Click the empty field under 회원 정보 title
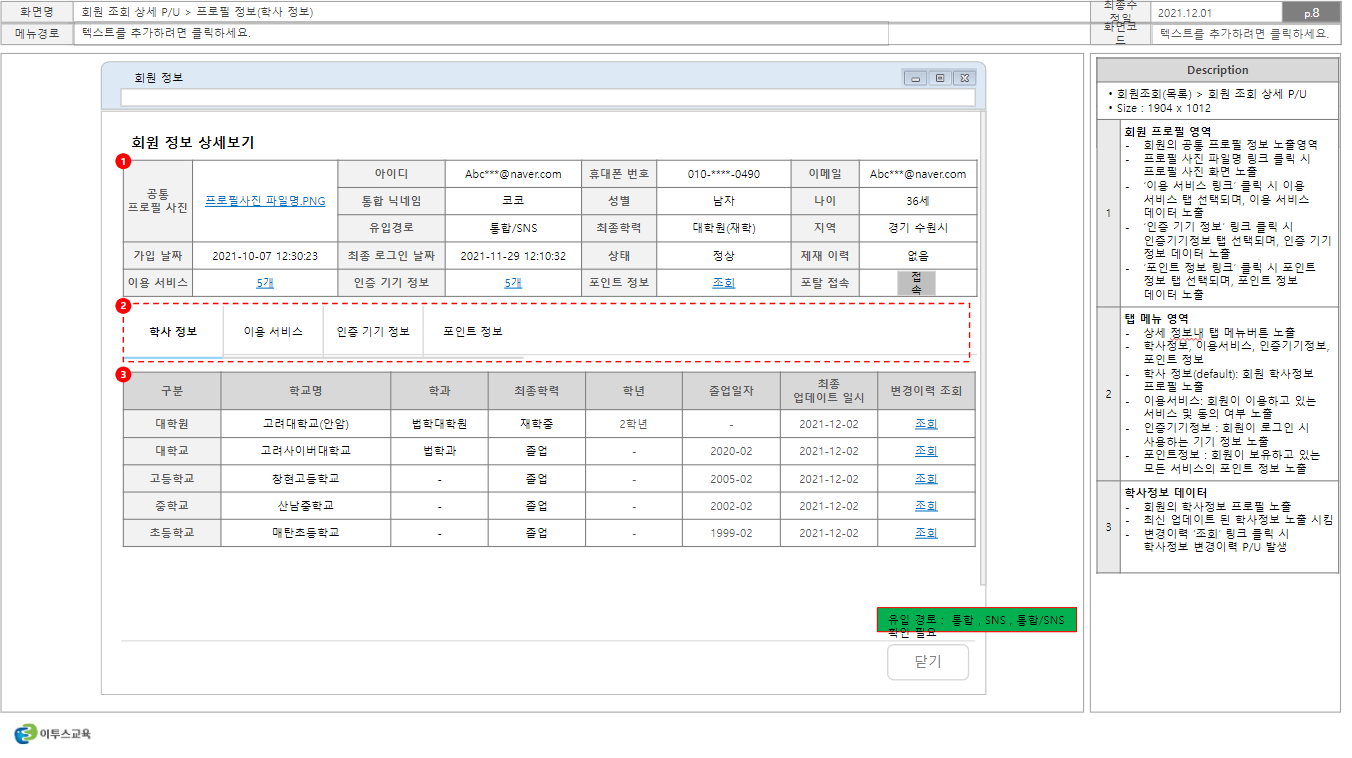The width and height of the screenshot is (1352, 758). 548,97
